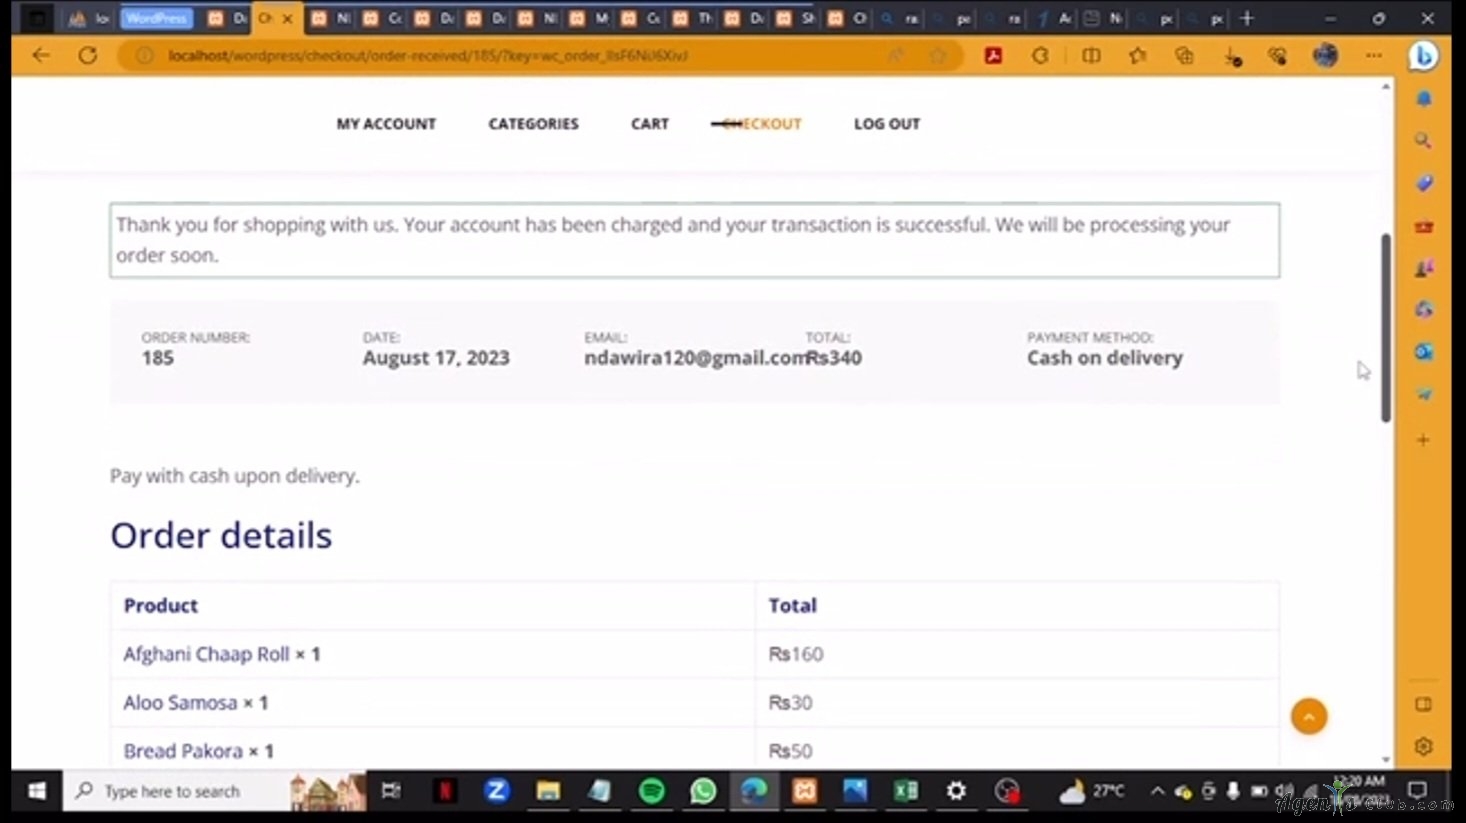Show browser downloads
This screenshot has width=1466, height=823.
pos(1232,56)
